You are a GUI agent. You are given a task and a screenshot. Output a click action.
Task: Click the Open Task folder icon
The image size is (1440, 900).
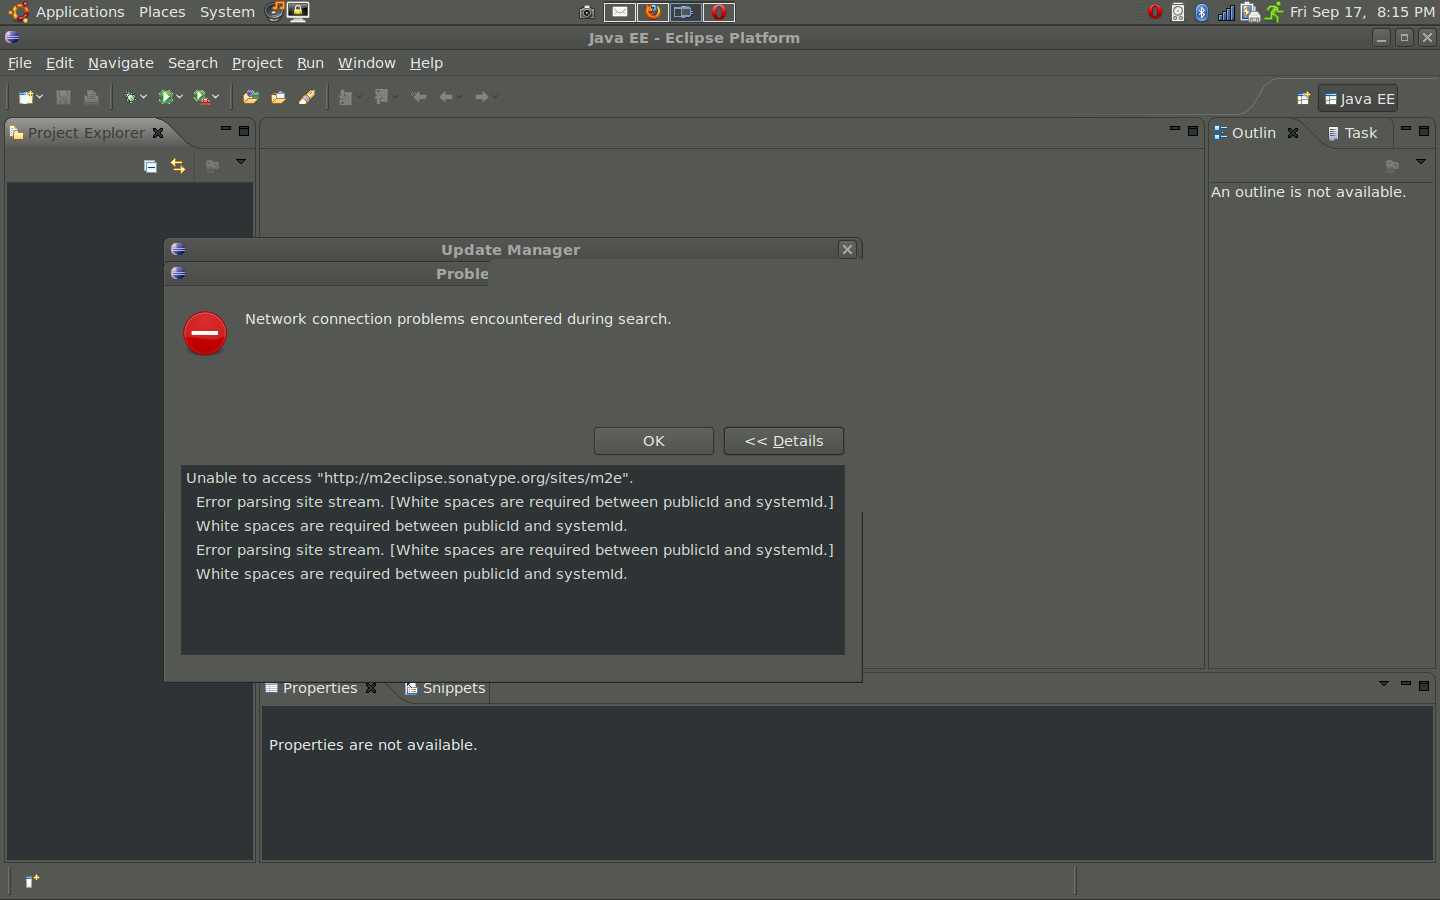[x=279, y=97]
